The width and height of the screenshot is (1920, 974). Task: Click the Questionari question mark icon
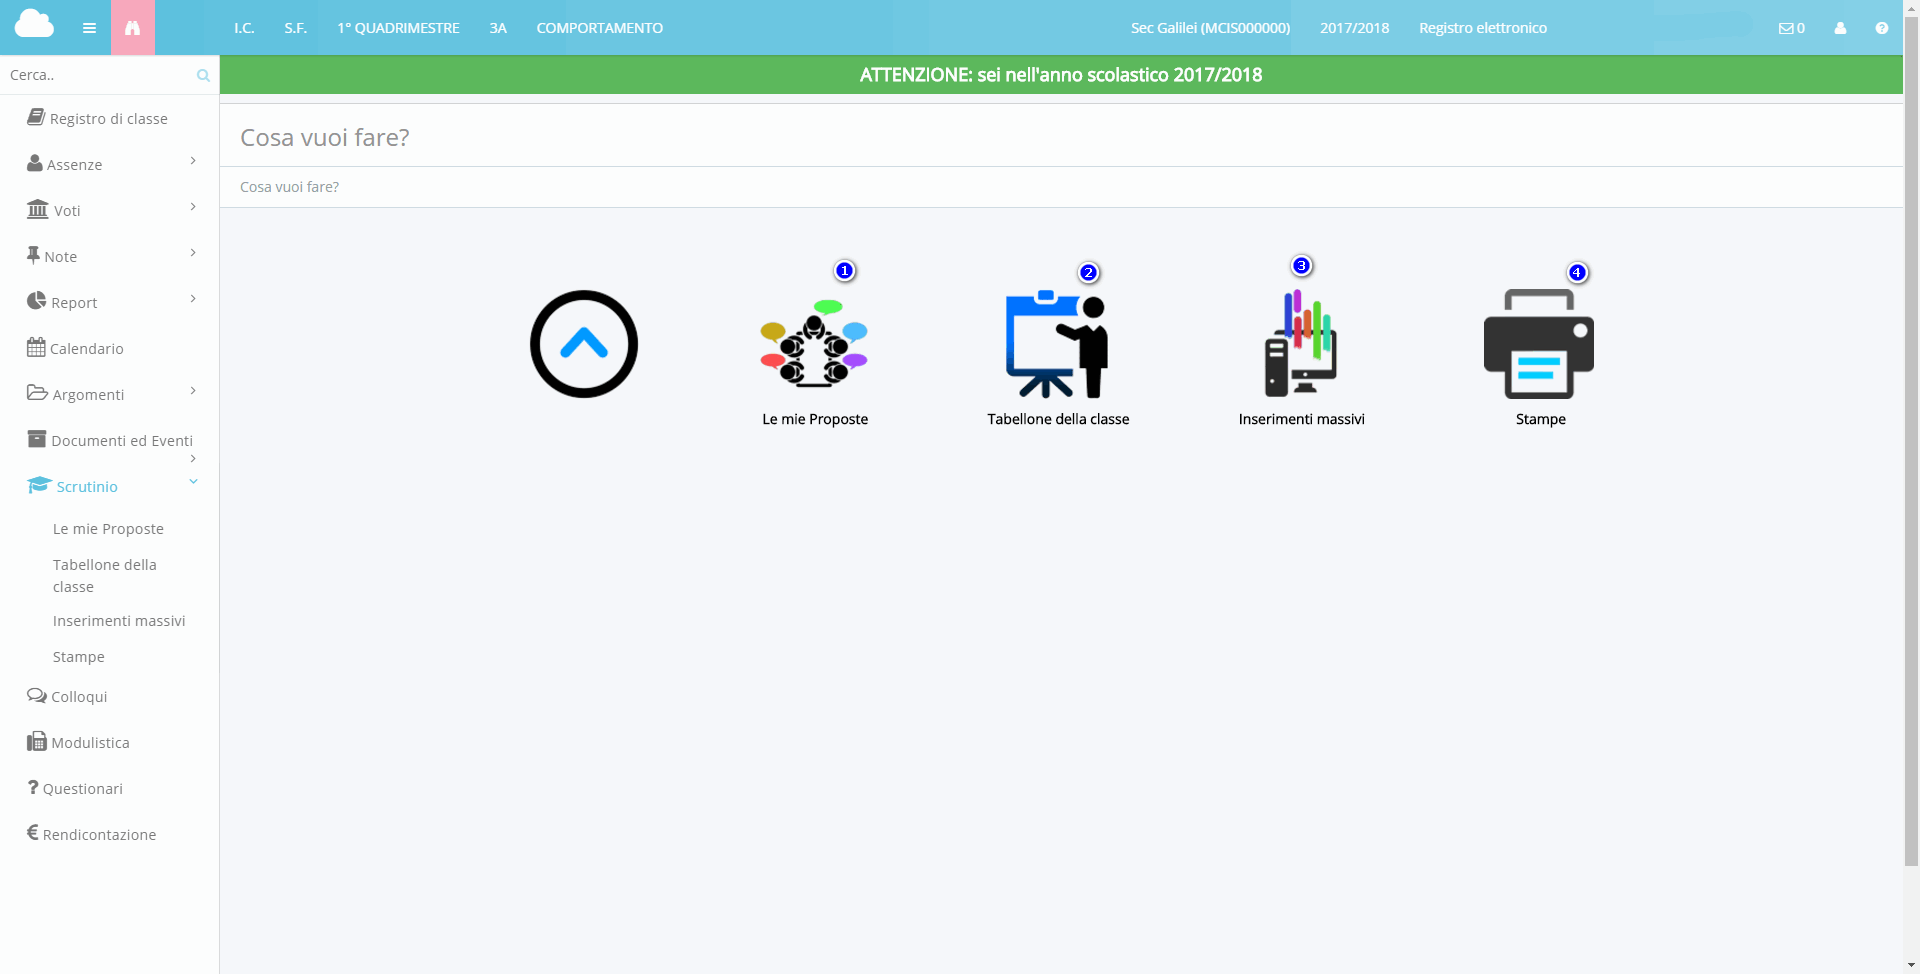pos(33,787)
